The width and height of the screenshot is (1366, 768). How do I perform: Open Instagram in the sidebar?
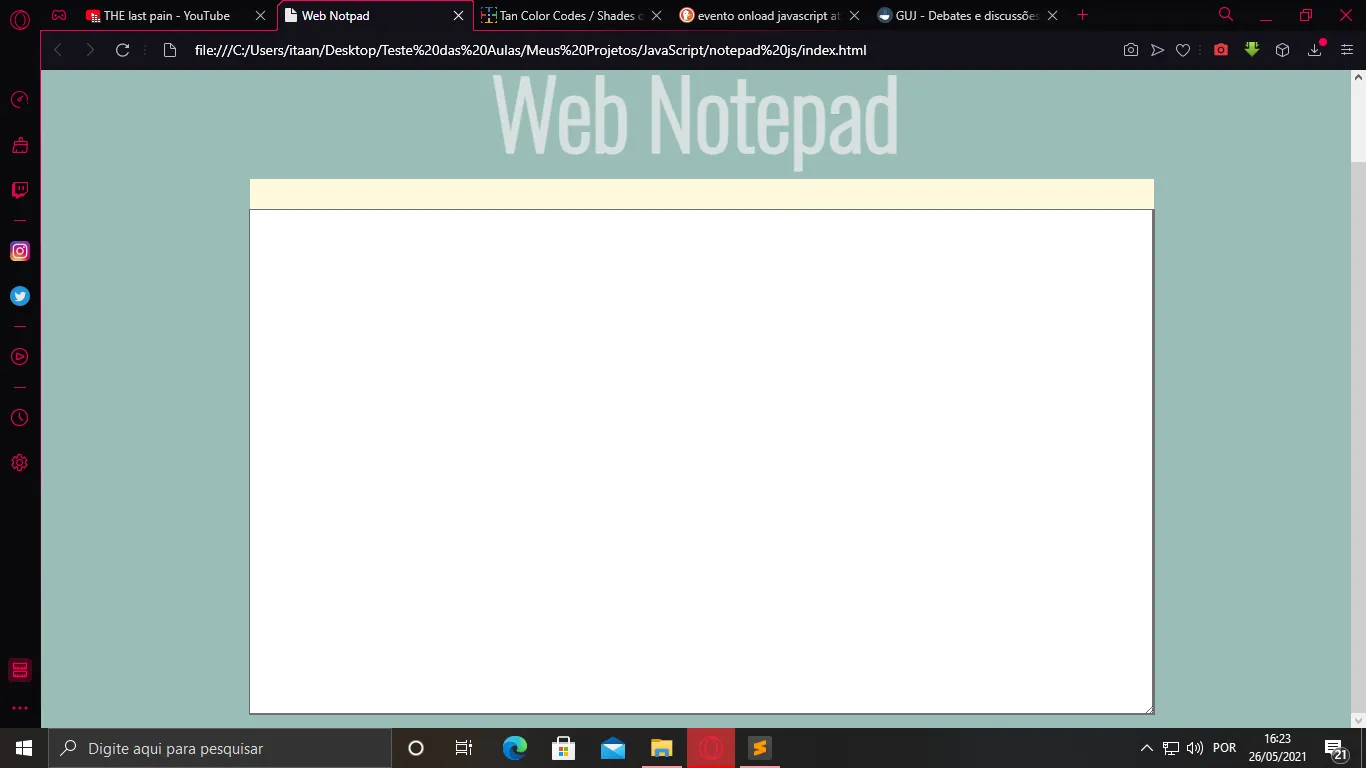19,251
